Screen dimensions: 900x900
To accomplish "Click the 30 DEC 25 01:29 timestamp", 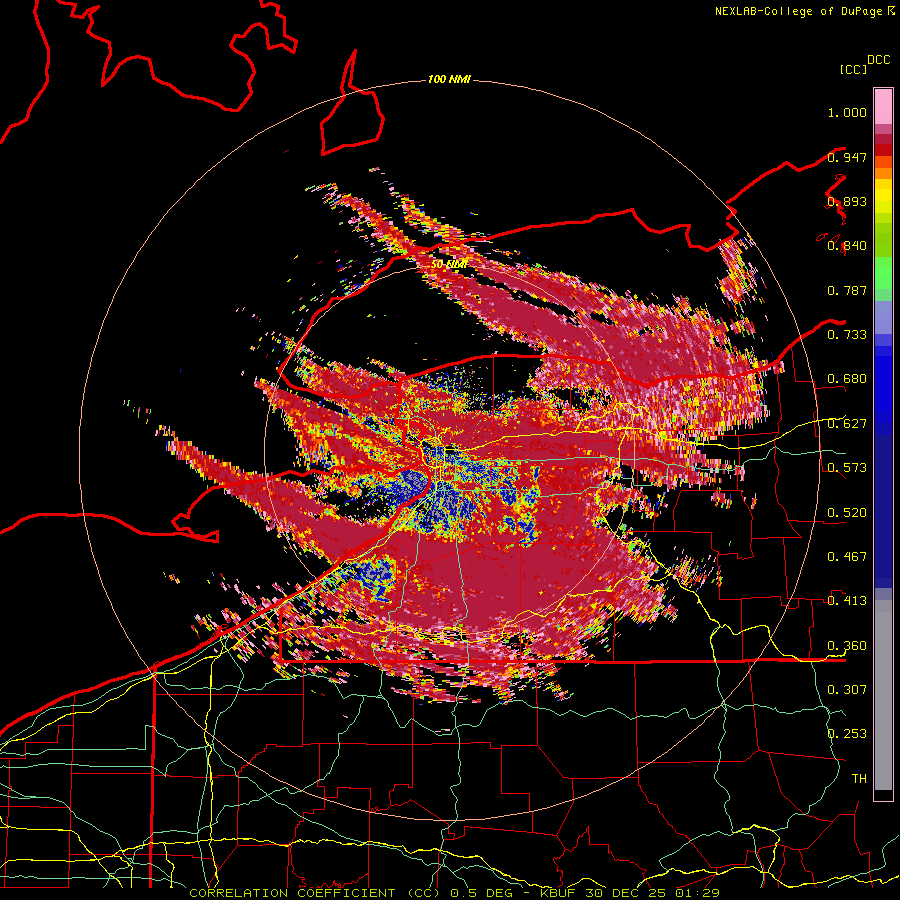I will point(653,893).
